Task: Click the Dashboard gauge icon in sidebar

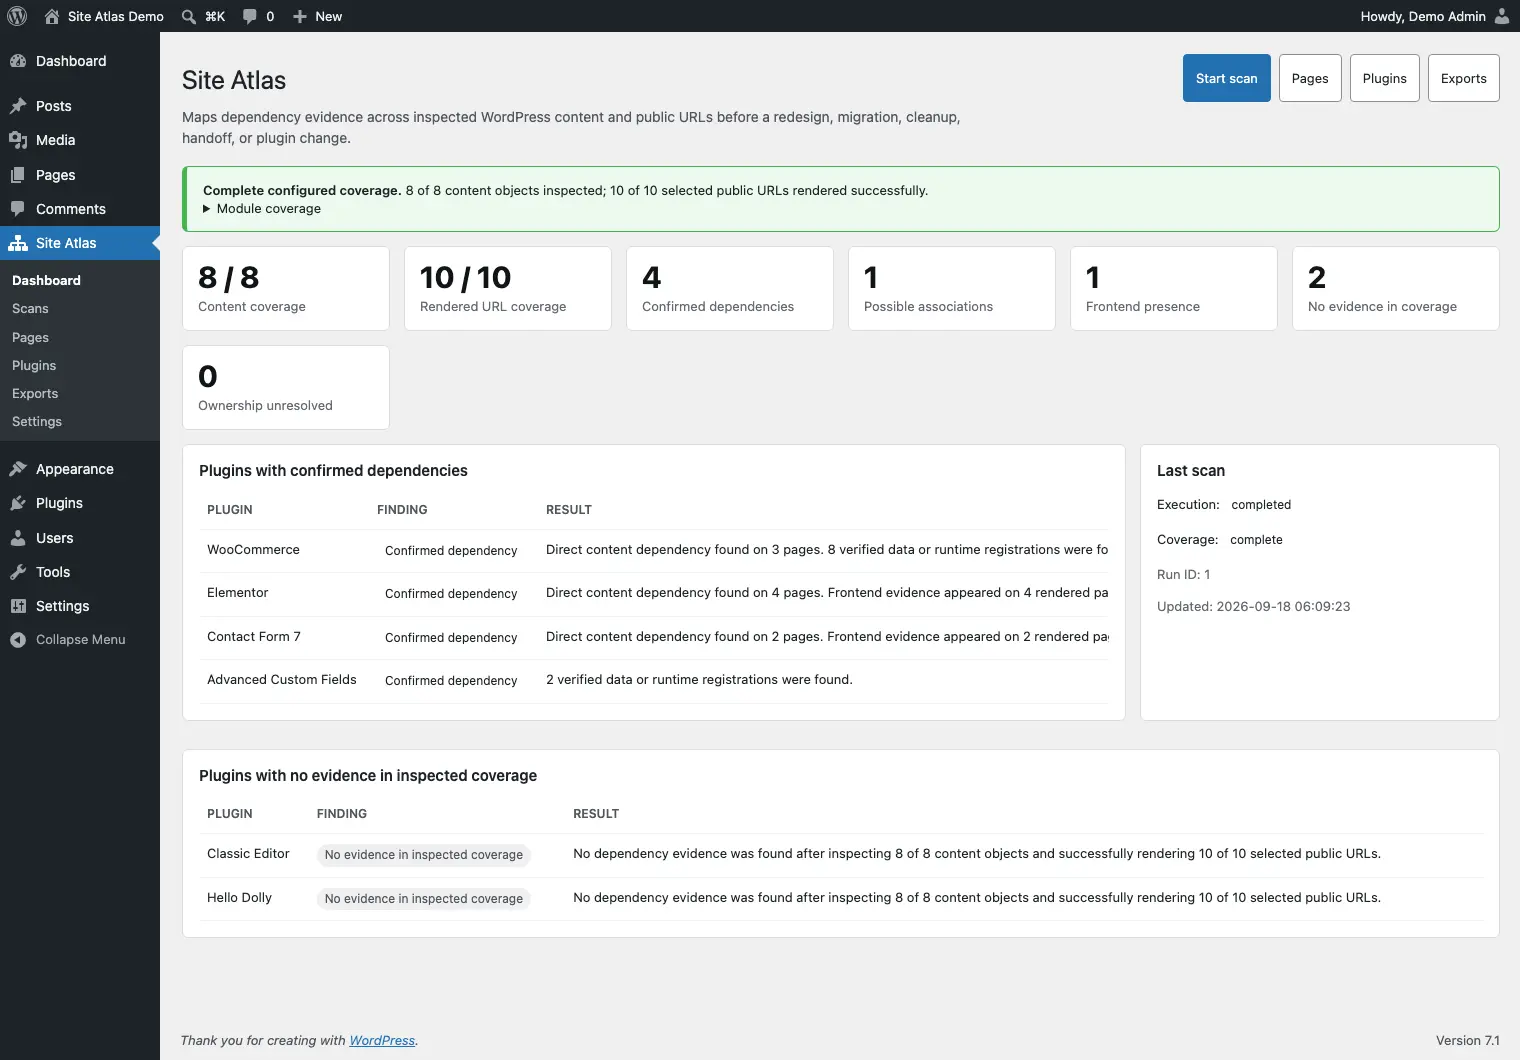Action: [18, 61]
